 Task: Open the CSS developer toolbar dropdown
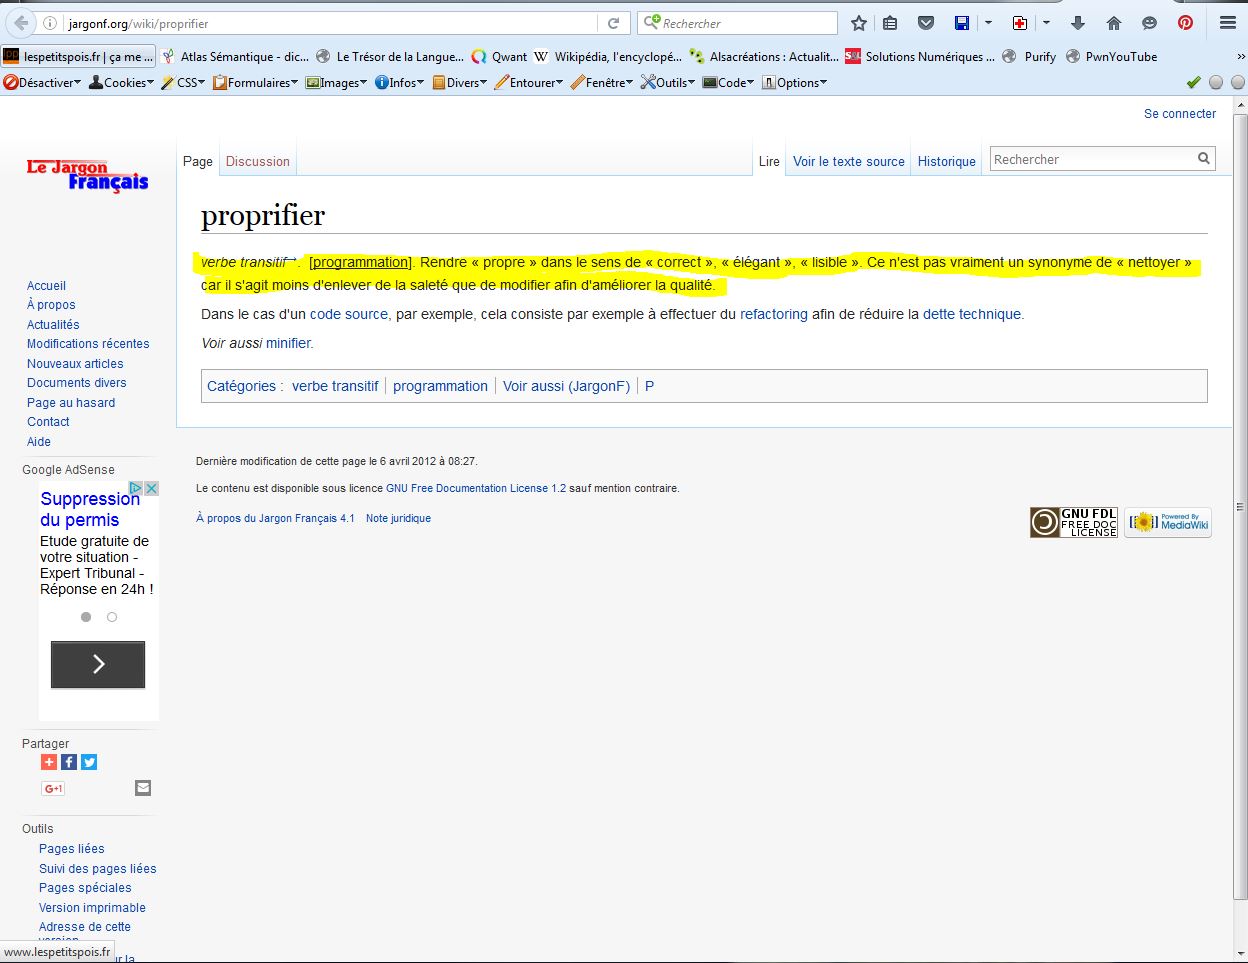pyautogui.click(x=184, y=83)
